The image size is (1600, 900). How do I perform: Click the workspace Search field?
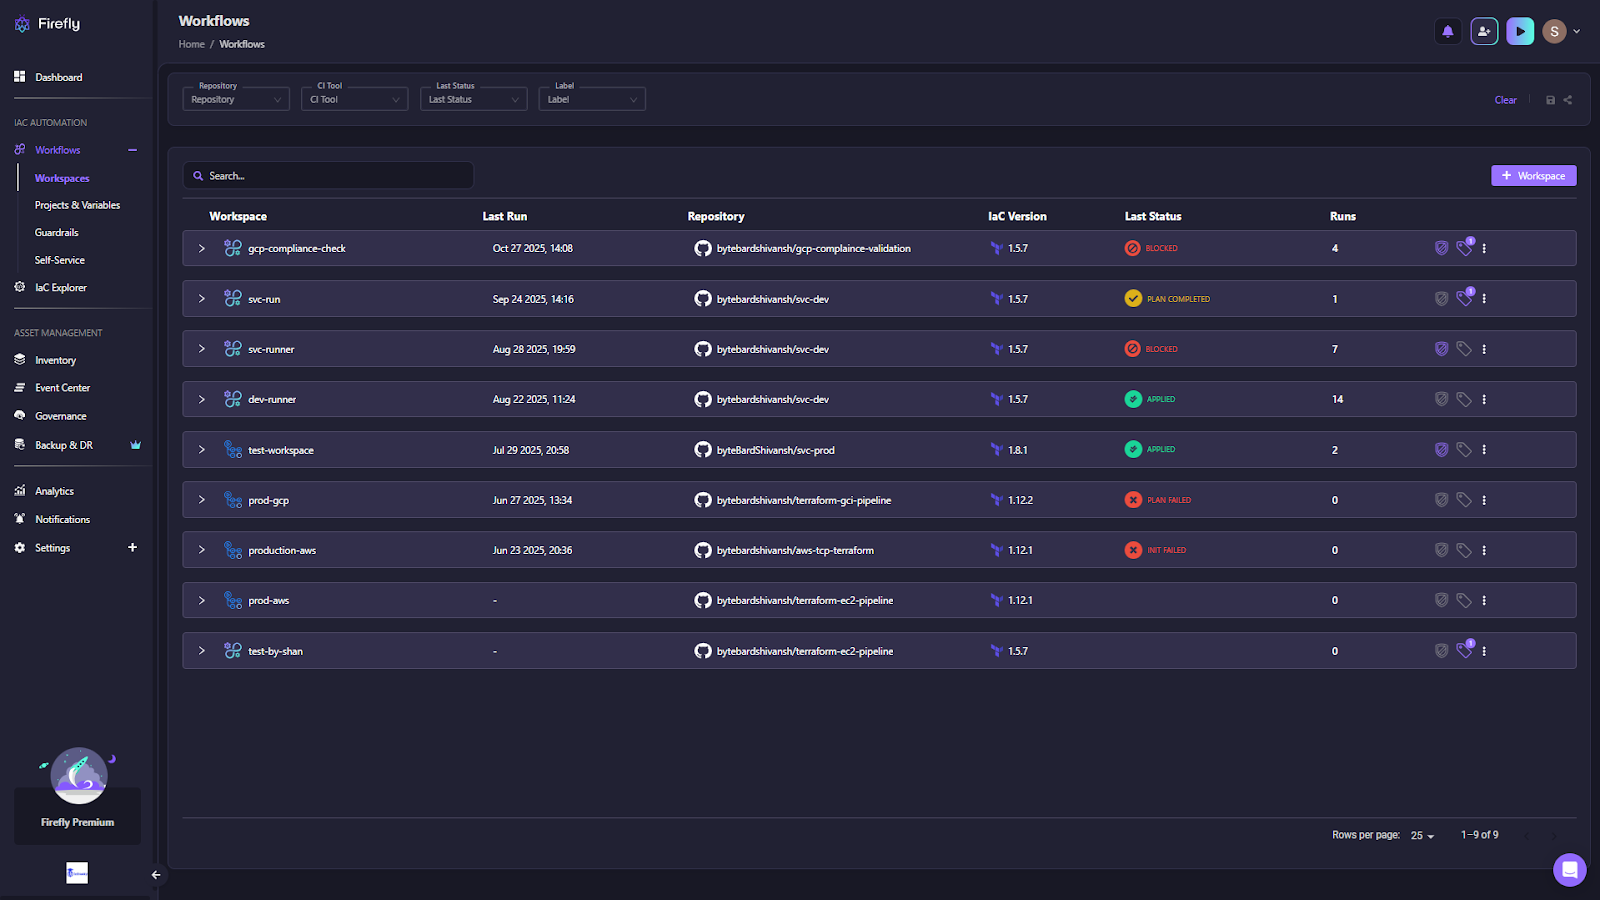point(328,176)
